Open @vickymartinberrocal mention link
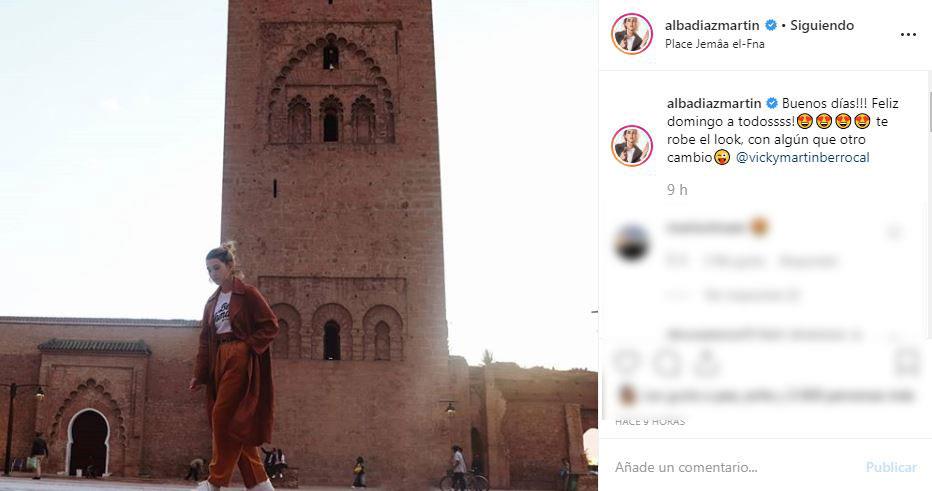 [x=802, y=158]
